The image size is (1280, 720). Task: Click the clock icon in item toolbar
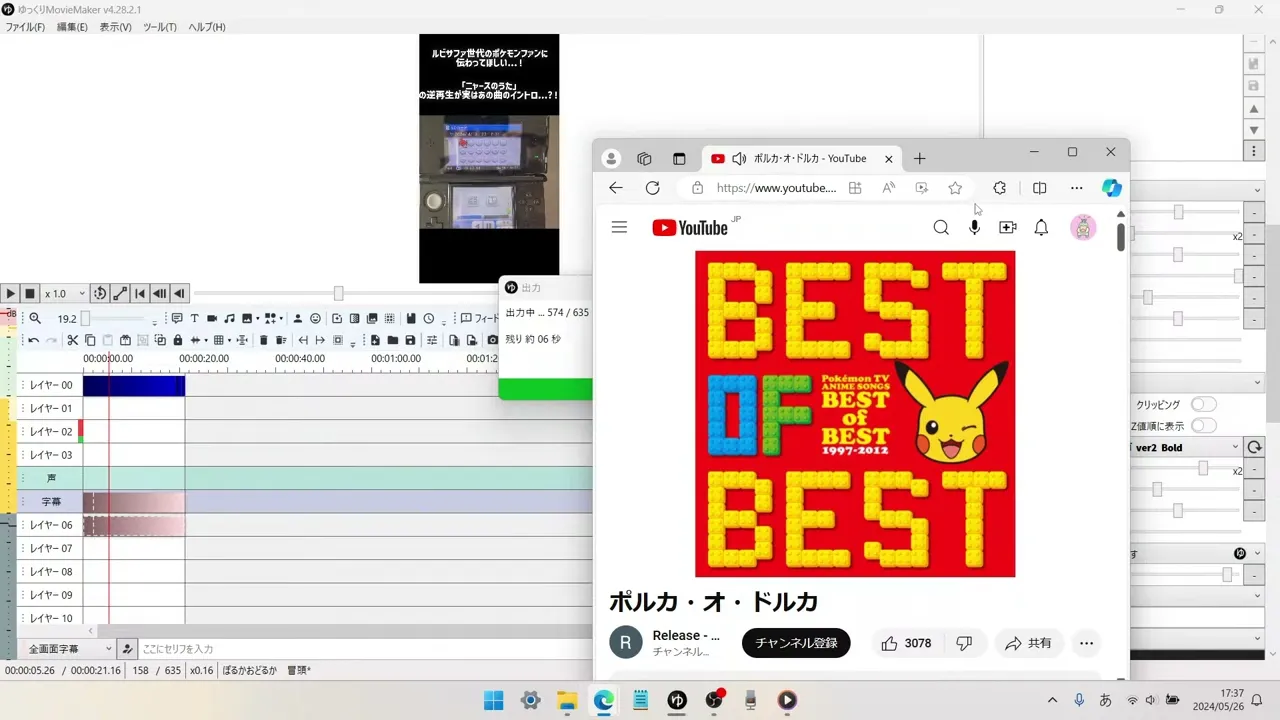click(429, 318)
